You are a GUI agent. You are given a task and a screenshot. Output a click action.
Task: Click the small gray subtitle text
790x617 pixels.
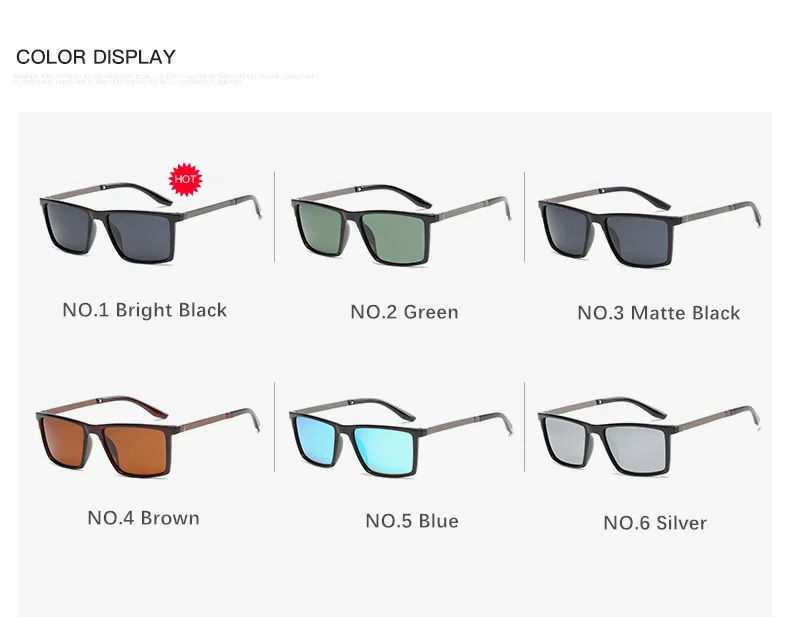pyautogui.click(x=164, y=80)
